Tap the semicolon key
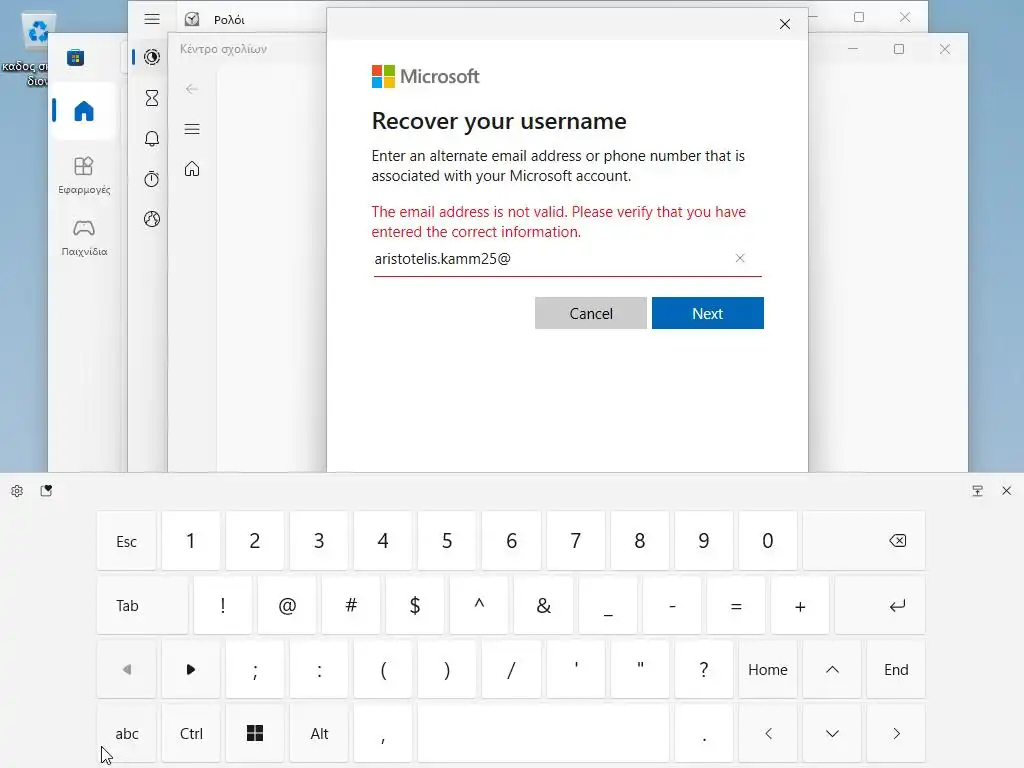Viewport: 1024px width, 768px height. tap(255, 669)
